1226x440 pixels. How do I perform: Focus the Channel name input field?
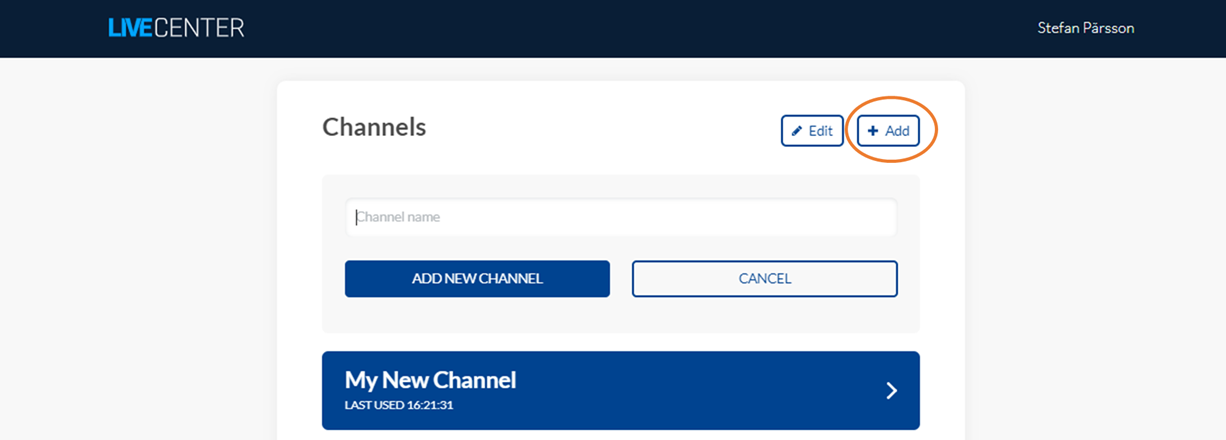[x=621, y=217]
